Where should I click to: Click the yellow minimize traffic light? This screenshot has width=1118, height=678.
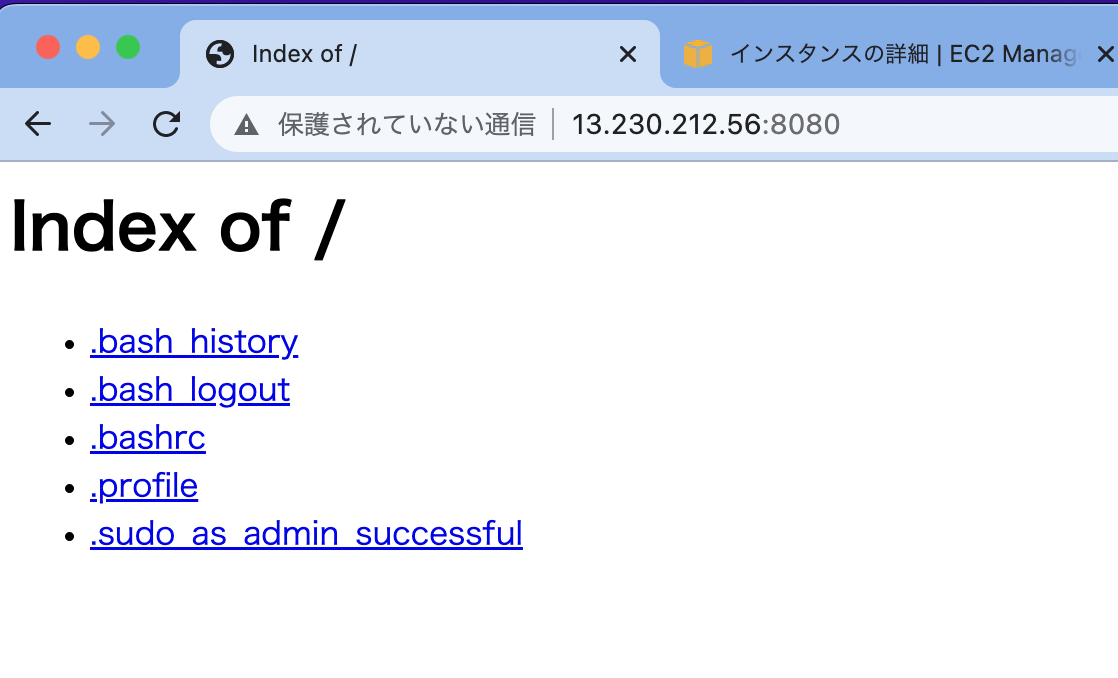click(x=87, y=46)
